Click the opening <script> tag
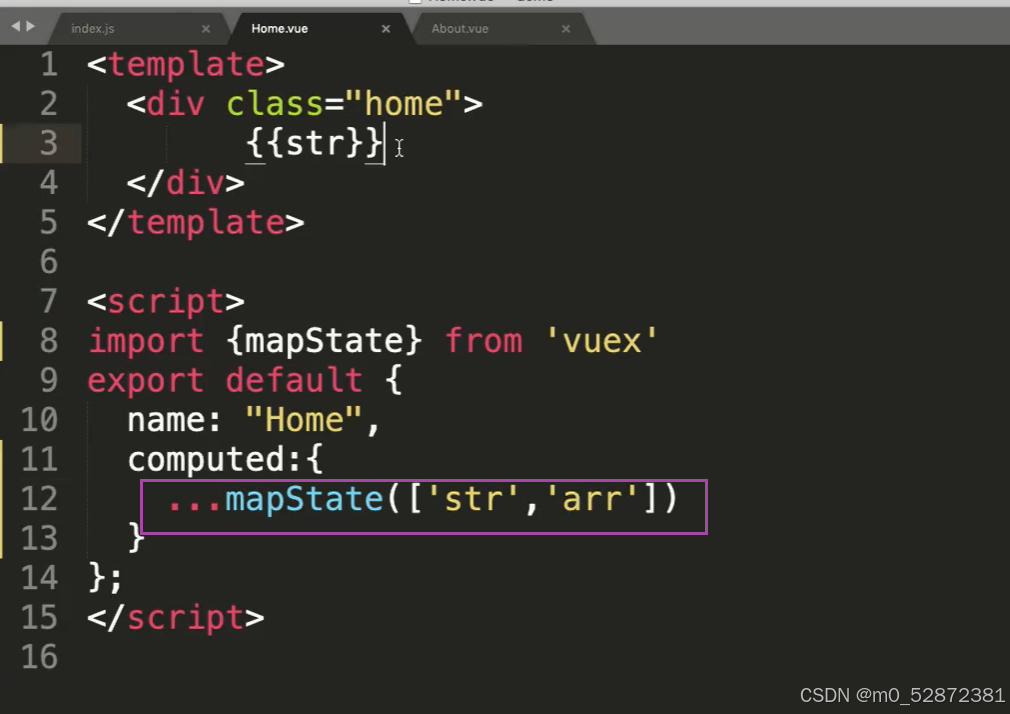The height and width of the screenshot is (714, 1010). (x=166, y=302)
